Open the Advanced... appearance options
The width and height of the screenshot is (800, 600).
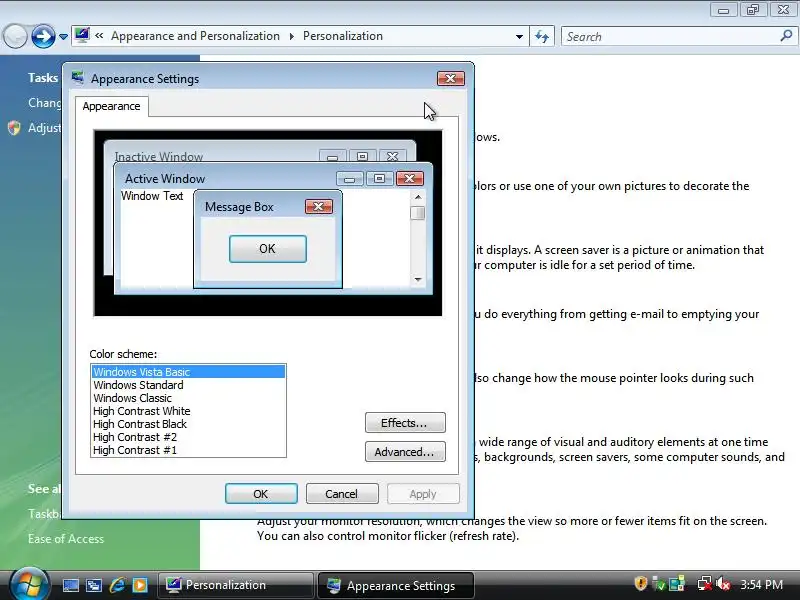tap(405, 452)
